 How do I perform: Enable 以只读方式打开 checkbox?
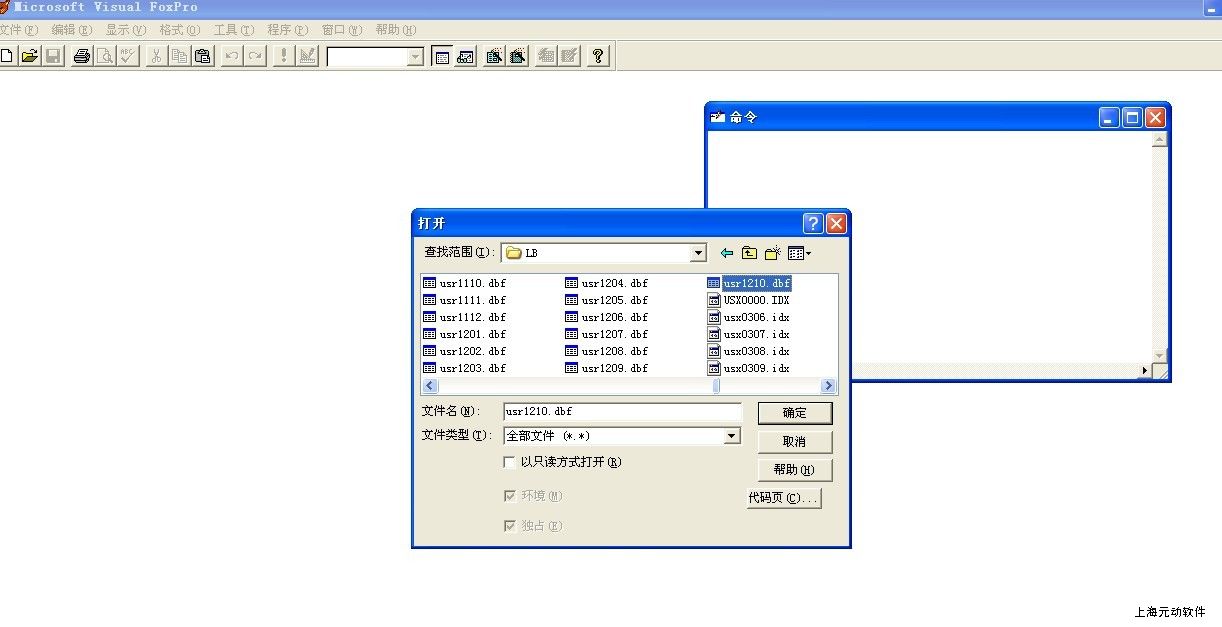click(x=510, y=462)
